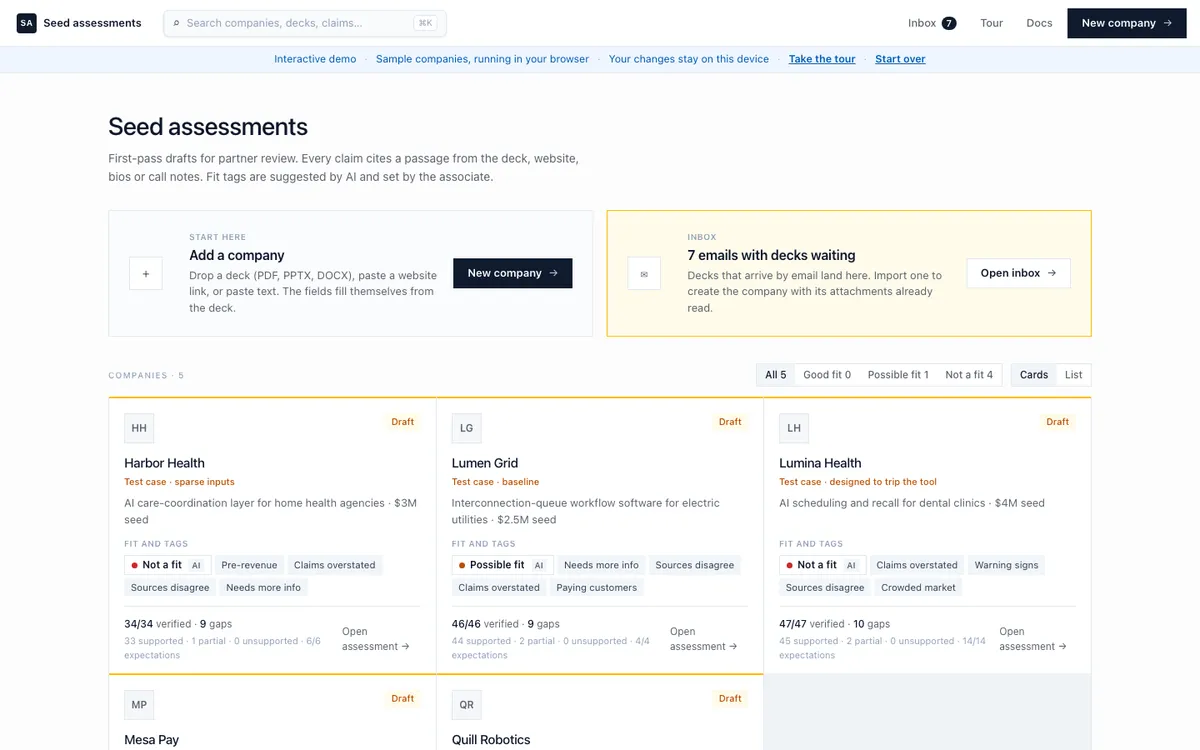This screenshot has width=1200, height=750.
Task: Click Harbor Health's Pre-revenue tag
Action: (249, 565)
